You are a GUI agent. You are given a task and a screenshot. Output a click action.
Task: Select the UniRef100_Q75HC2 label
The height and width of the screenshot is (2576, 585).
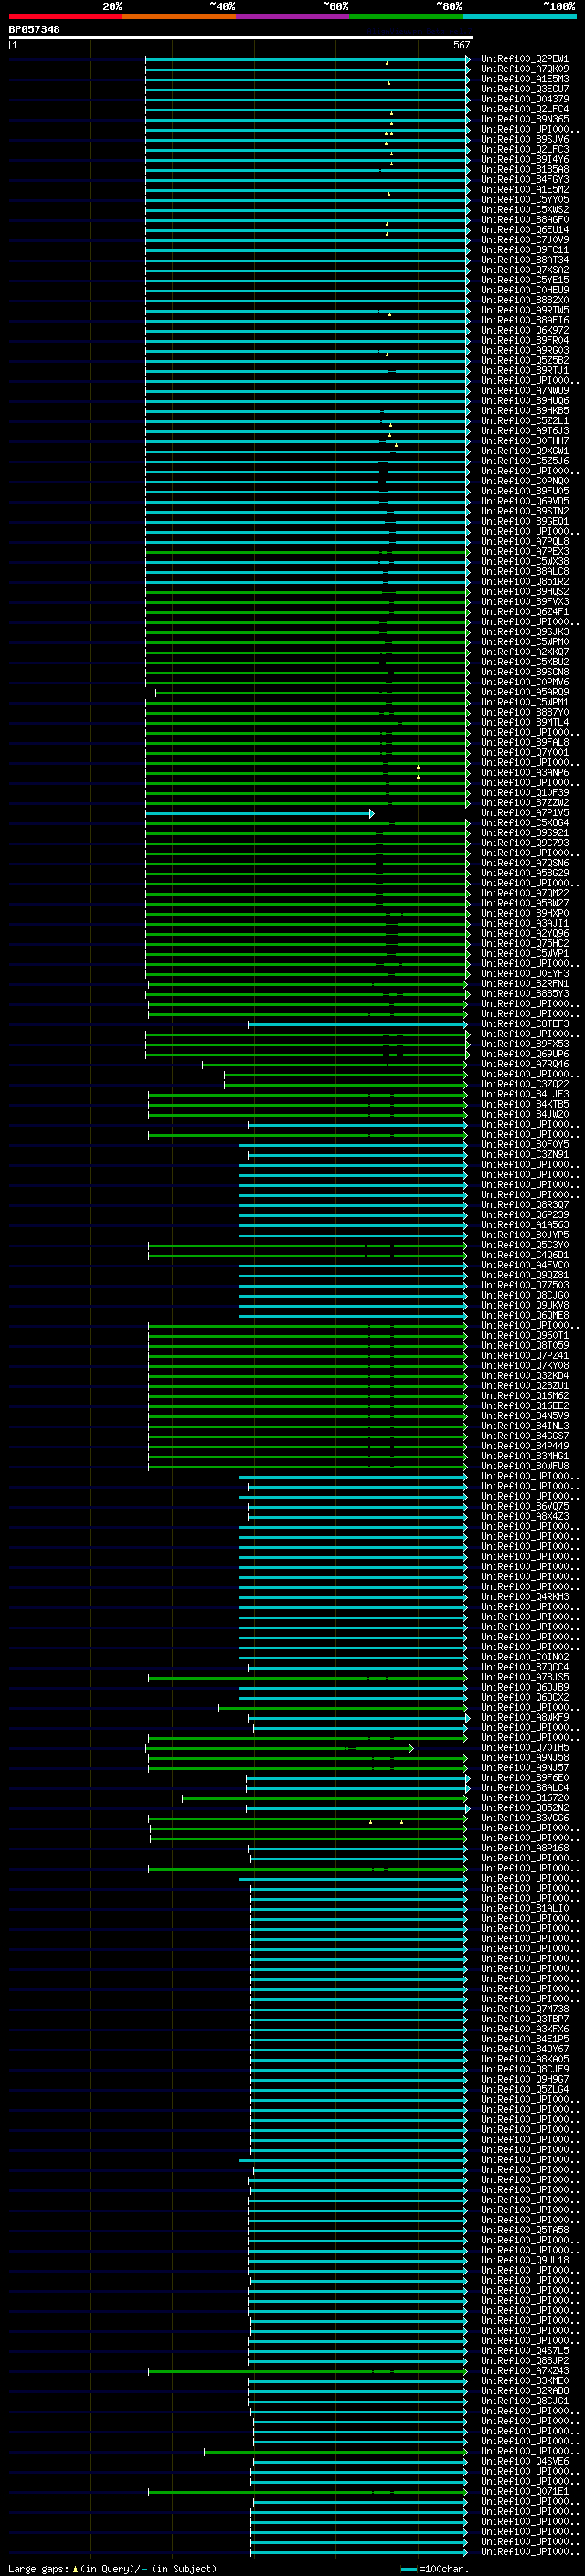click(x=524, y=944)
